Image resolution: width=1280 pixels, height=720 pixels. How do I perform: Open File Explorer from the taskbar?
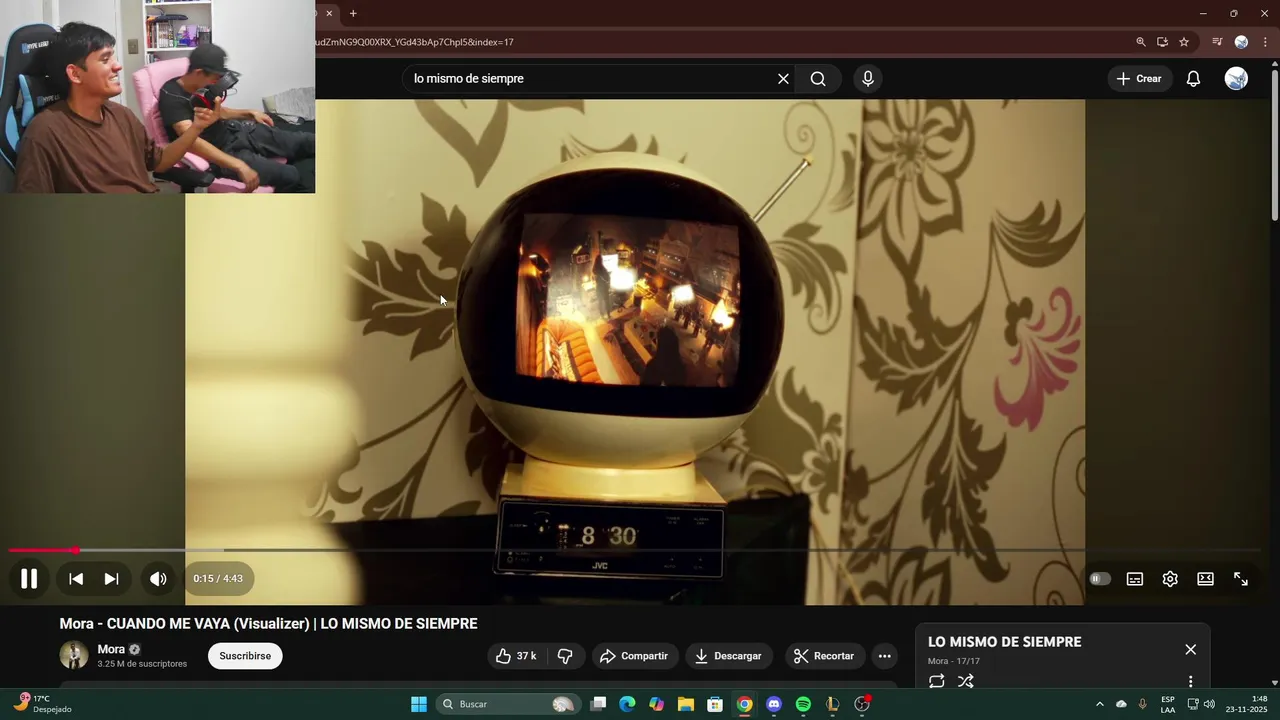point(686,704)
